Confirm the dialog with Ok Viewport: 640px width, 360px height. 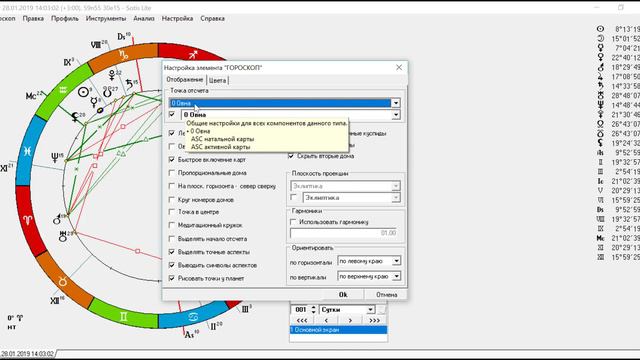[x=343, y=294]
